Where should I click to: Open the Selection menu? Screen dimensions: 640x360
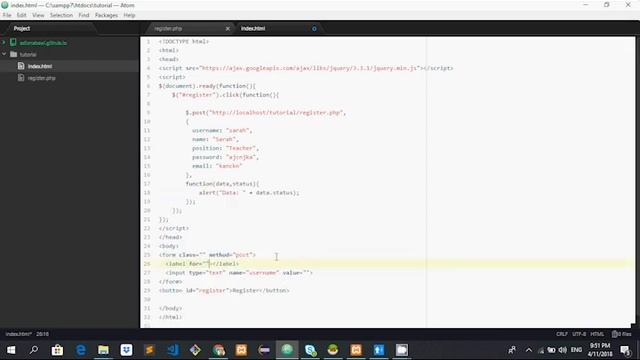(x=61, y=15)
